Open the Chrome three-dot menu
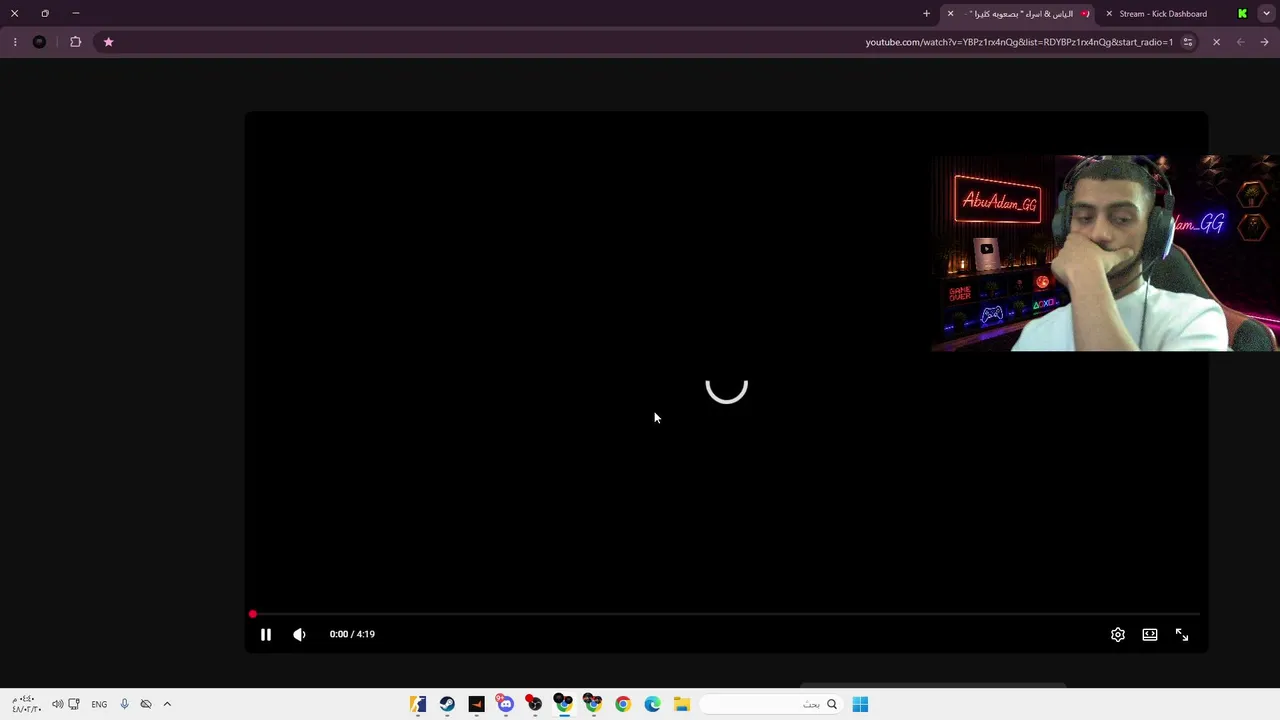 (15, 42)
